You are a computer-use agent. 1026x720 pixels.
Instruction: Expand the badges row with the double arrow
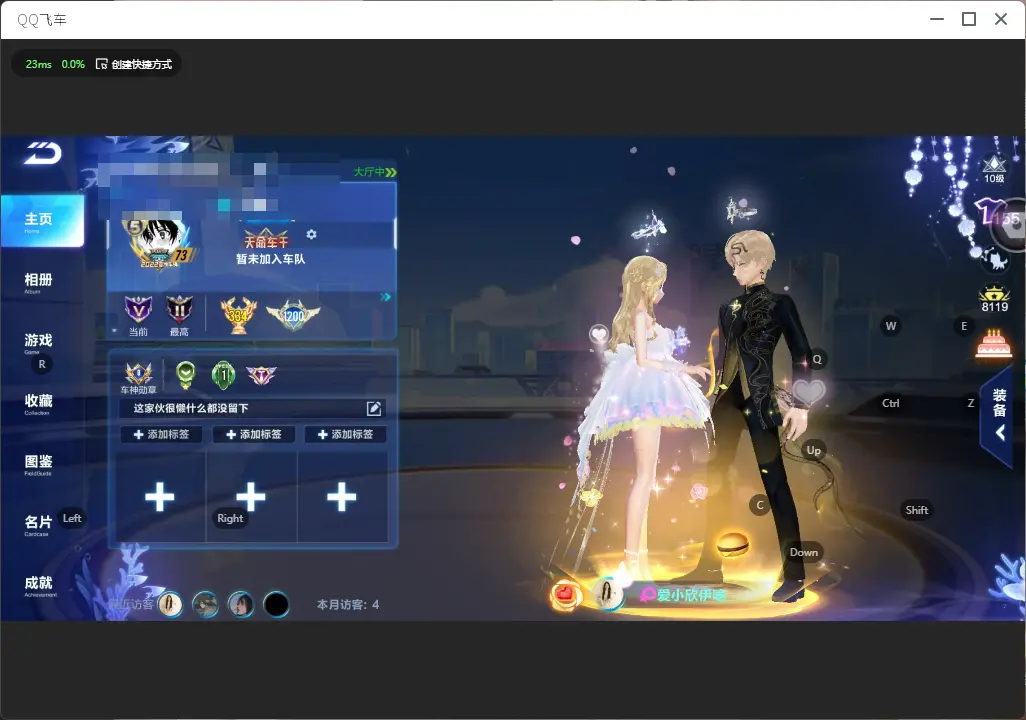tap(386, 297)
